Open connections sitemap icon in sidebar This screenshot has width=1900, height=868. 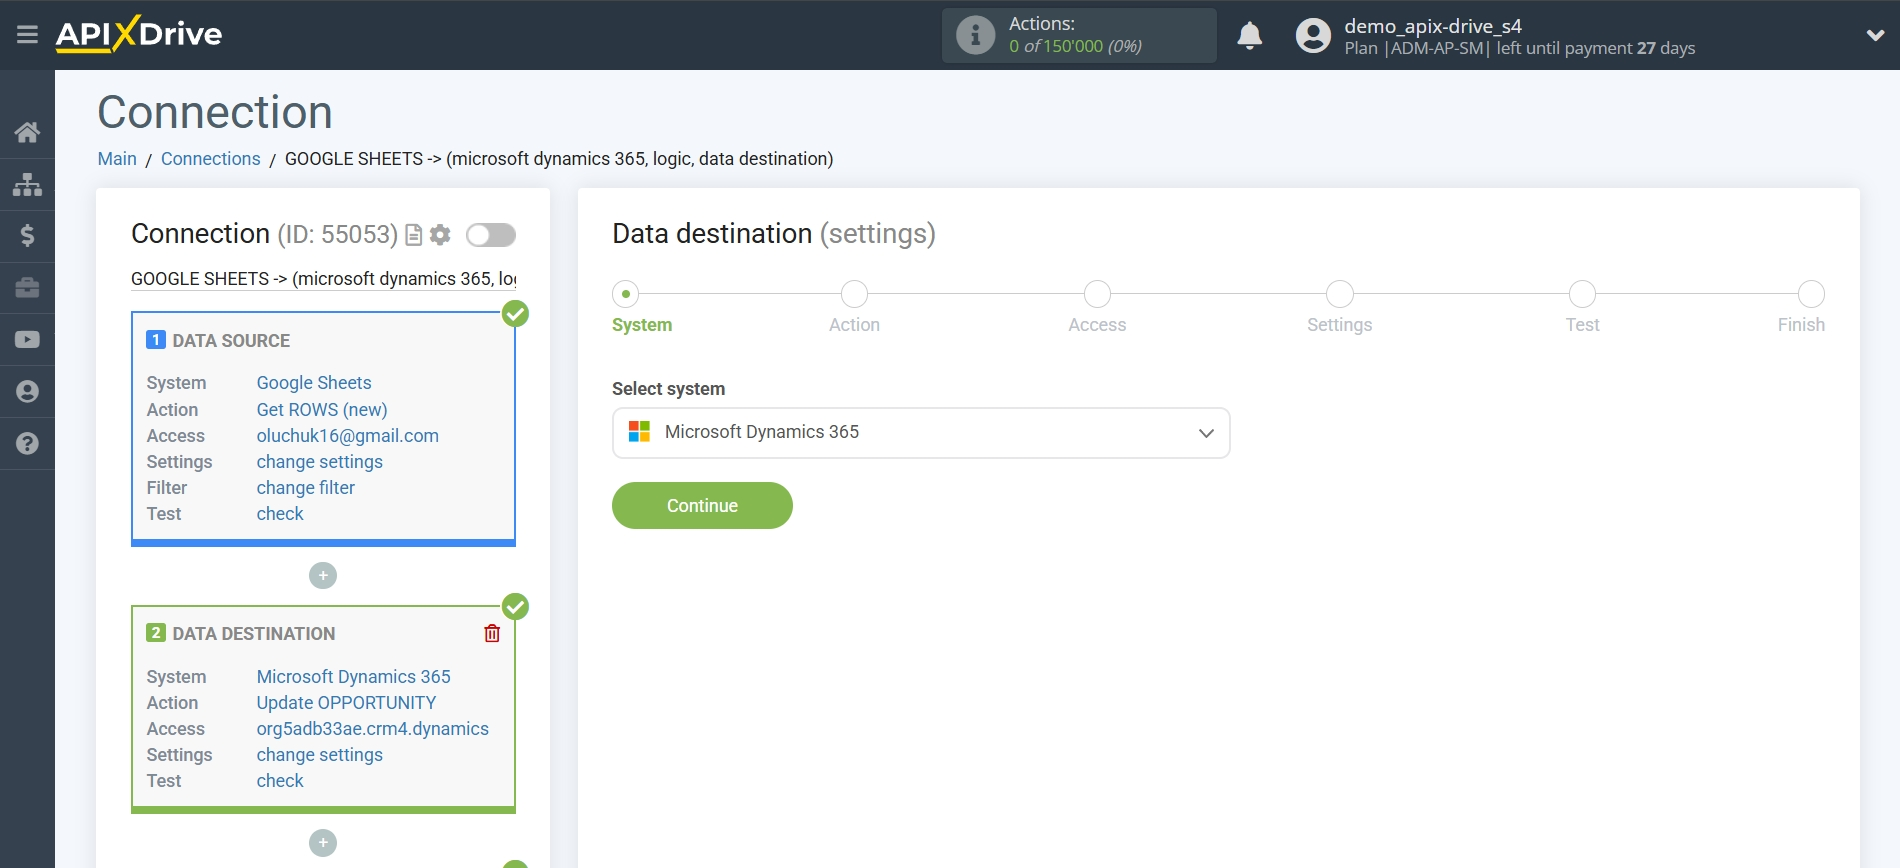point(27,184)
